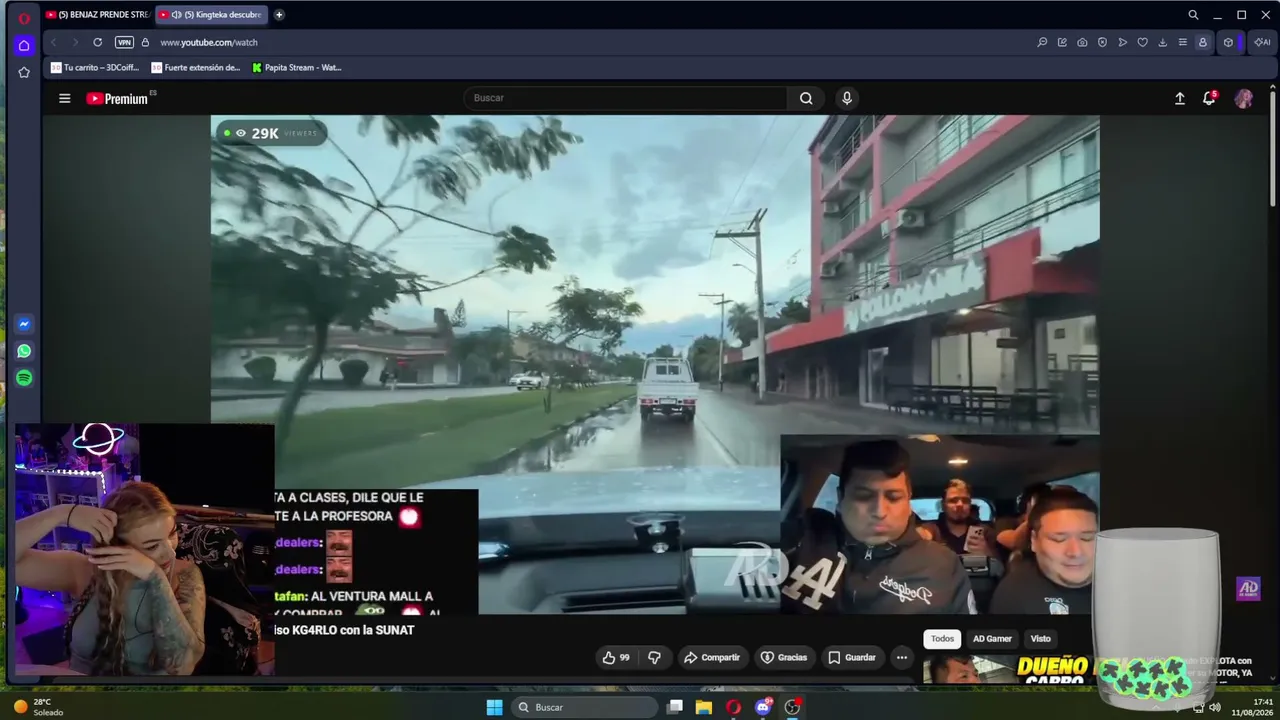Like the video with thumbs up
Screen dimensions: 1280x720
click(x=616, y=657)
